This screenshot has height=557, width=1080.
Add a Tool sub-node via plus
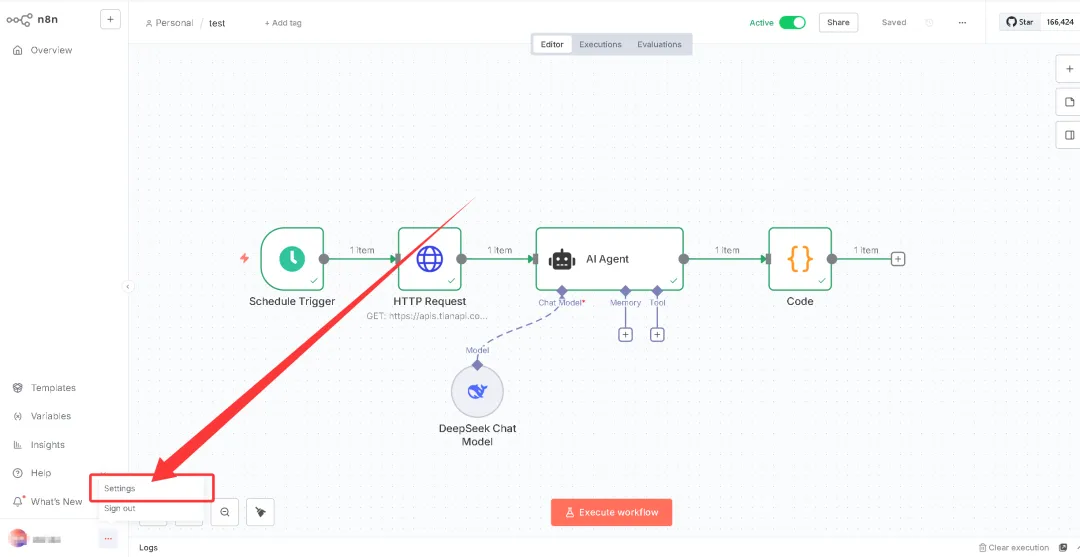click(657, 335)
